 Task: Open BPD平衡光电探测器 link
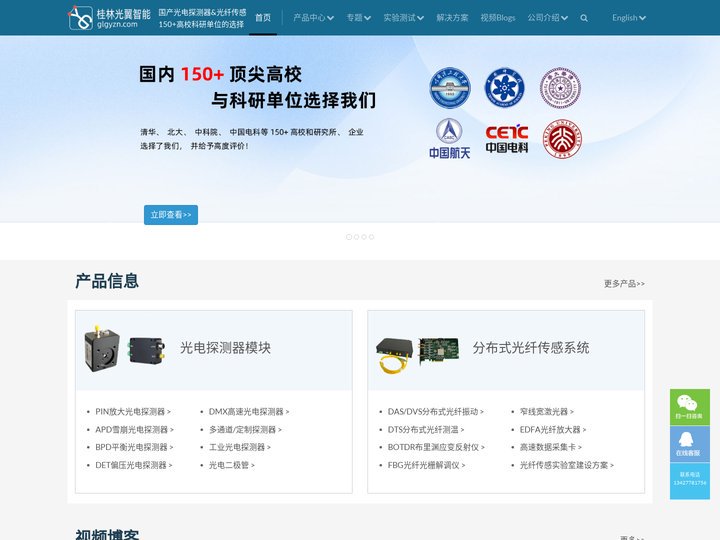[x=134, y=447]
